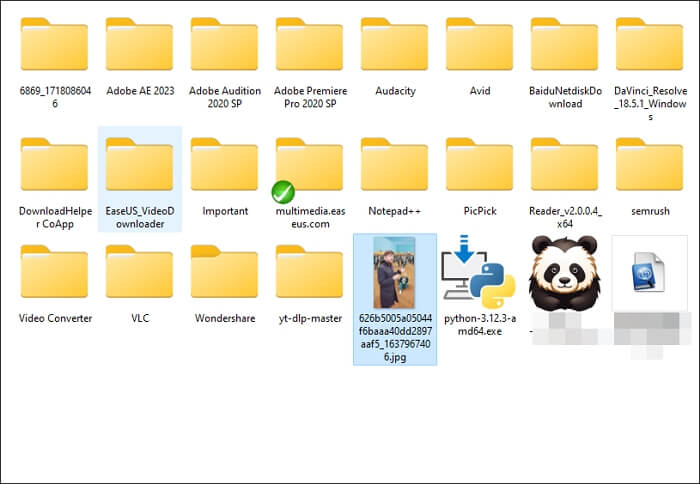Viewport: 700px width, 484px height.
Task: Click the multimedia.easeus.com folder with green checkmark
Action: pyautogui.click(x=309, y=165)
